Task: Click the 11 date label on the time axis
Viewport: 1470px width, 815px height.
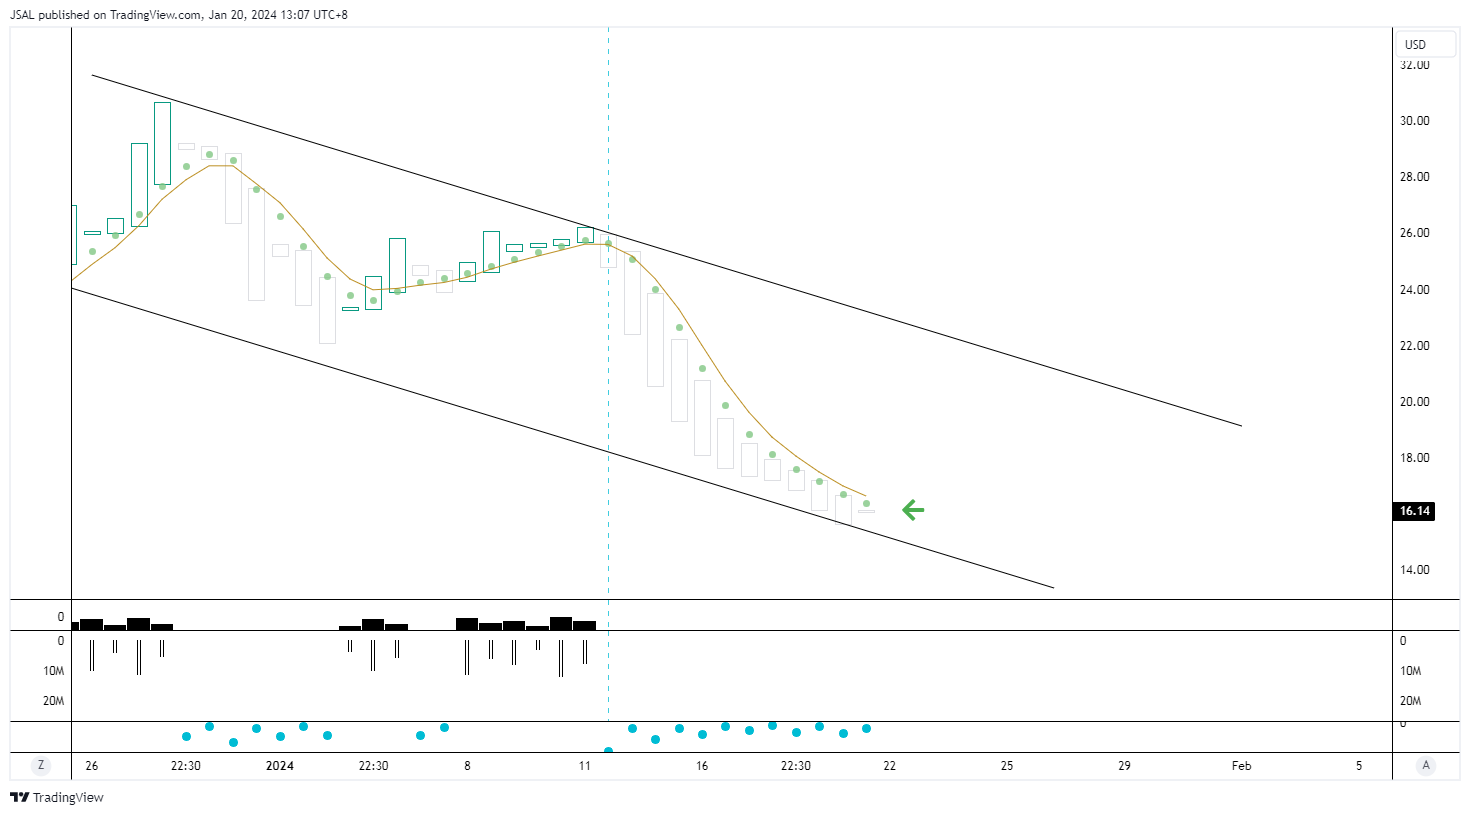Action: point(585,766)
